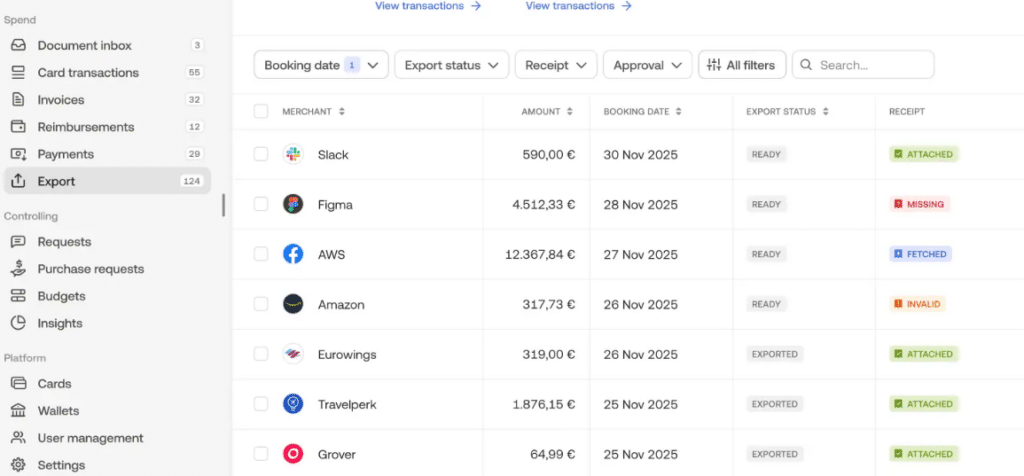Viewport: 1024px width, 476px height.
Task: Click the Slack merchant logo
Action: (x=293, y=155)
